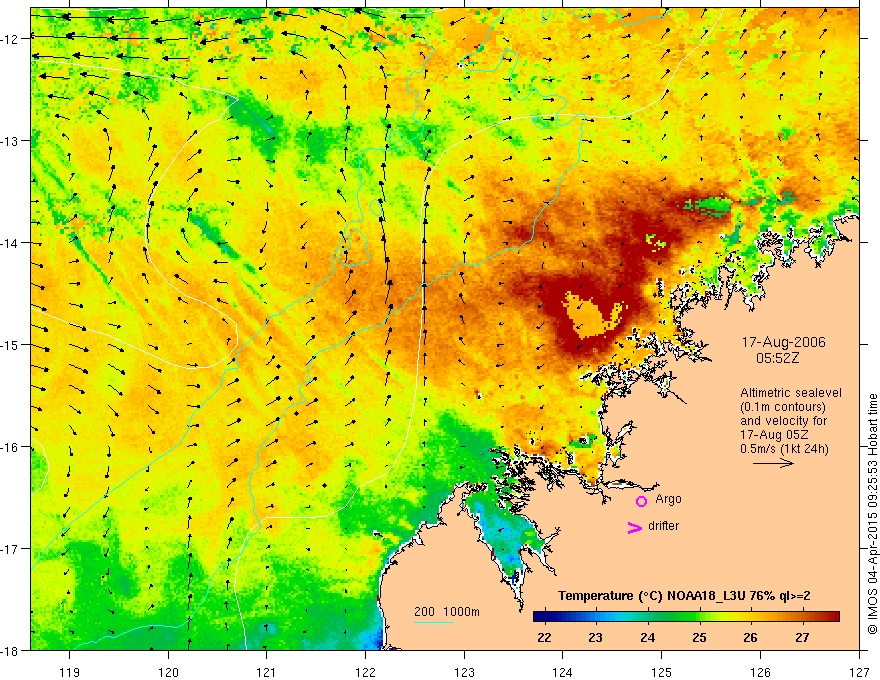The image size is (880, 680).
Task: Click the longitude axis label '120'
Action: 168,672
